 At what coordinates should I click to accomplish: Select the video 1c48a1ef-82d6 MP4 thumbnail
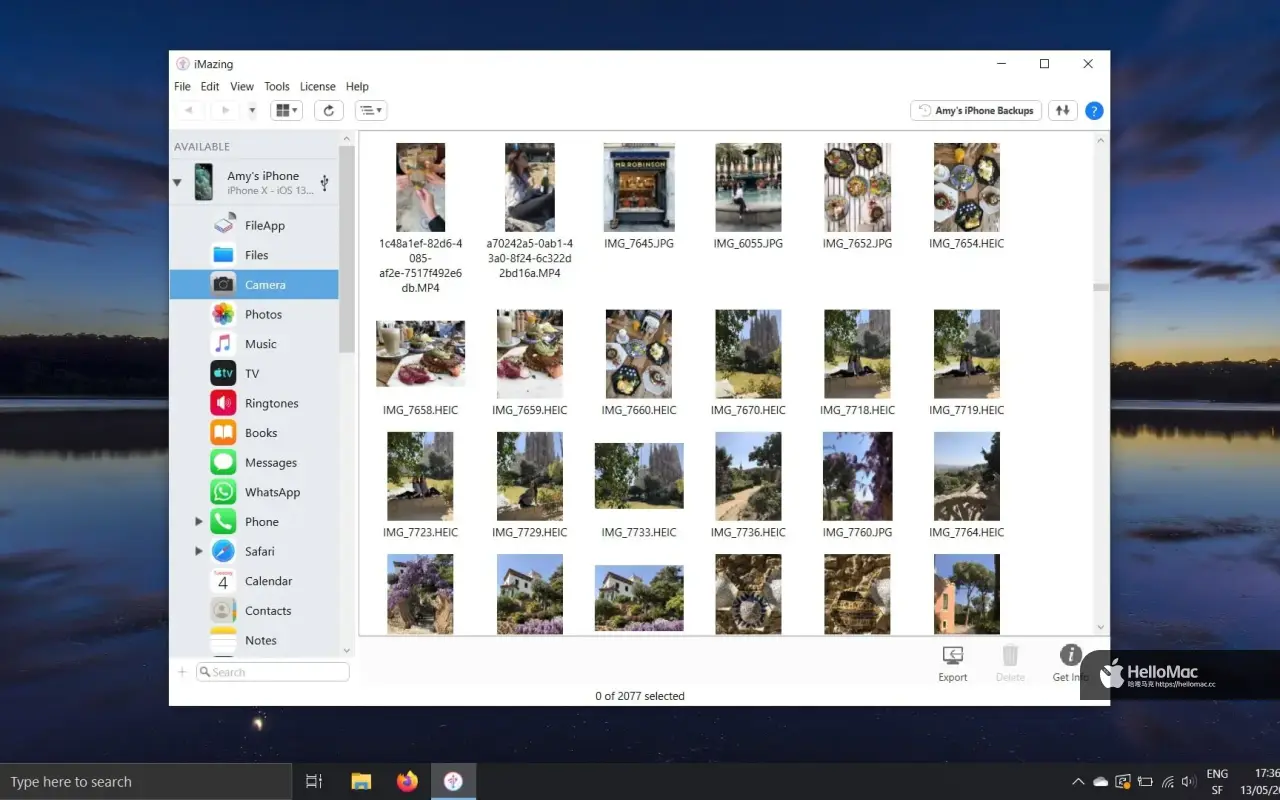420,187
